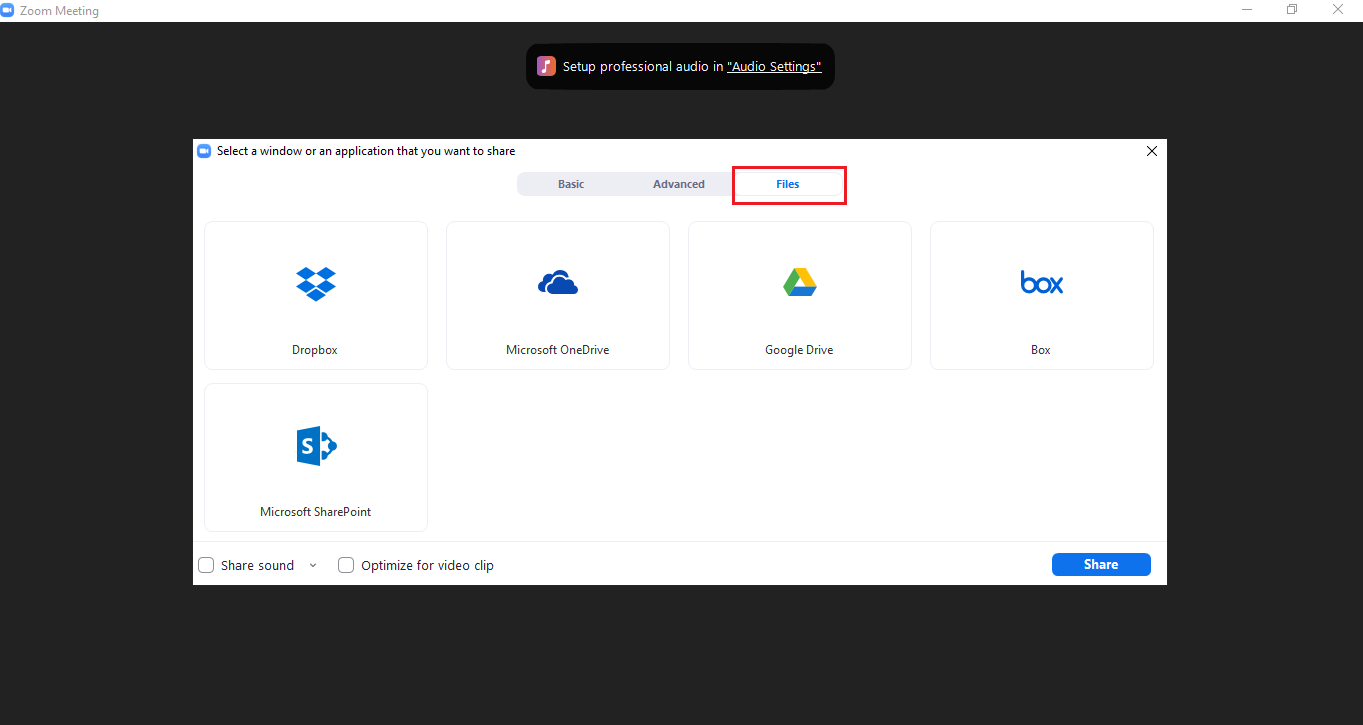Pick the Google Drive triangle icon
1363x725 pixels.
pyautogui.click(x=800, y=283)
